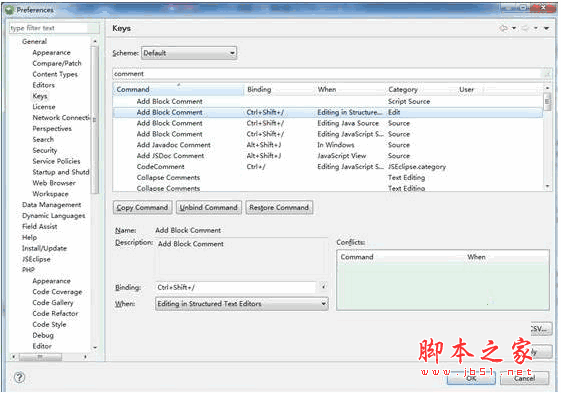
Task: Select the Dynamic Languages node
Action: (x=54, y=216)
